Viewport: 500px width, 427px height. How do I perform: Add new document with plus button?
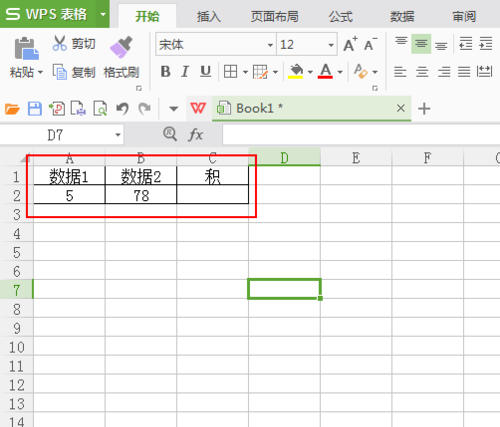[x=424, y=109]
